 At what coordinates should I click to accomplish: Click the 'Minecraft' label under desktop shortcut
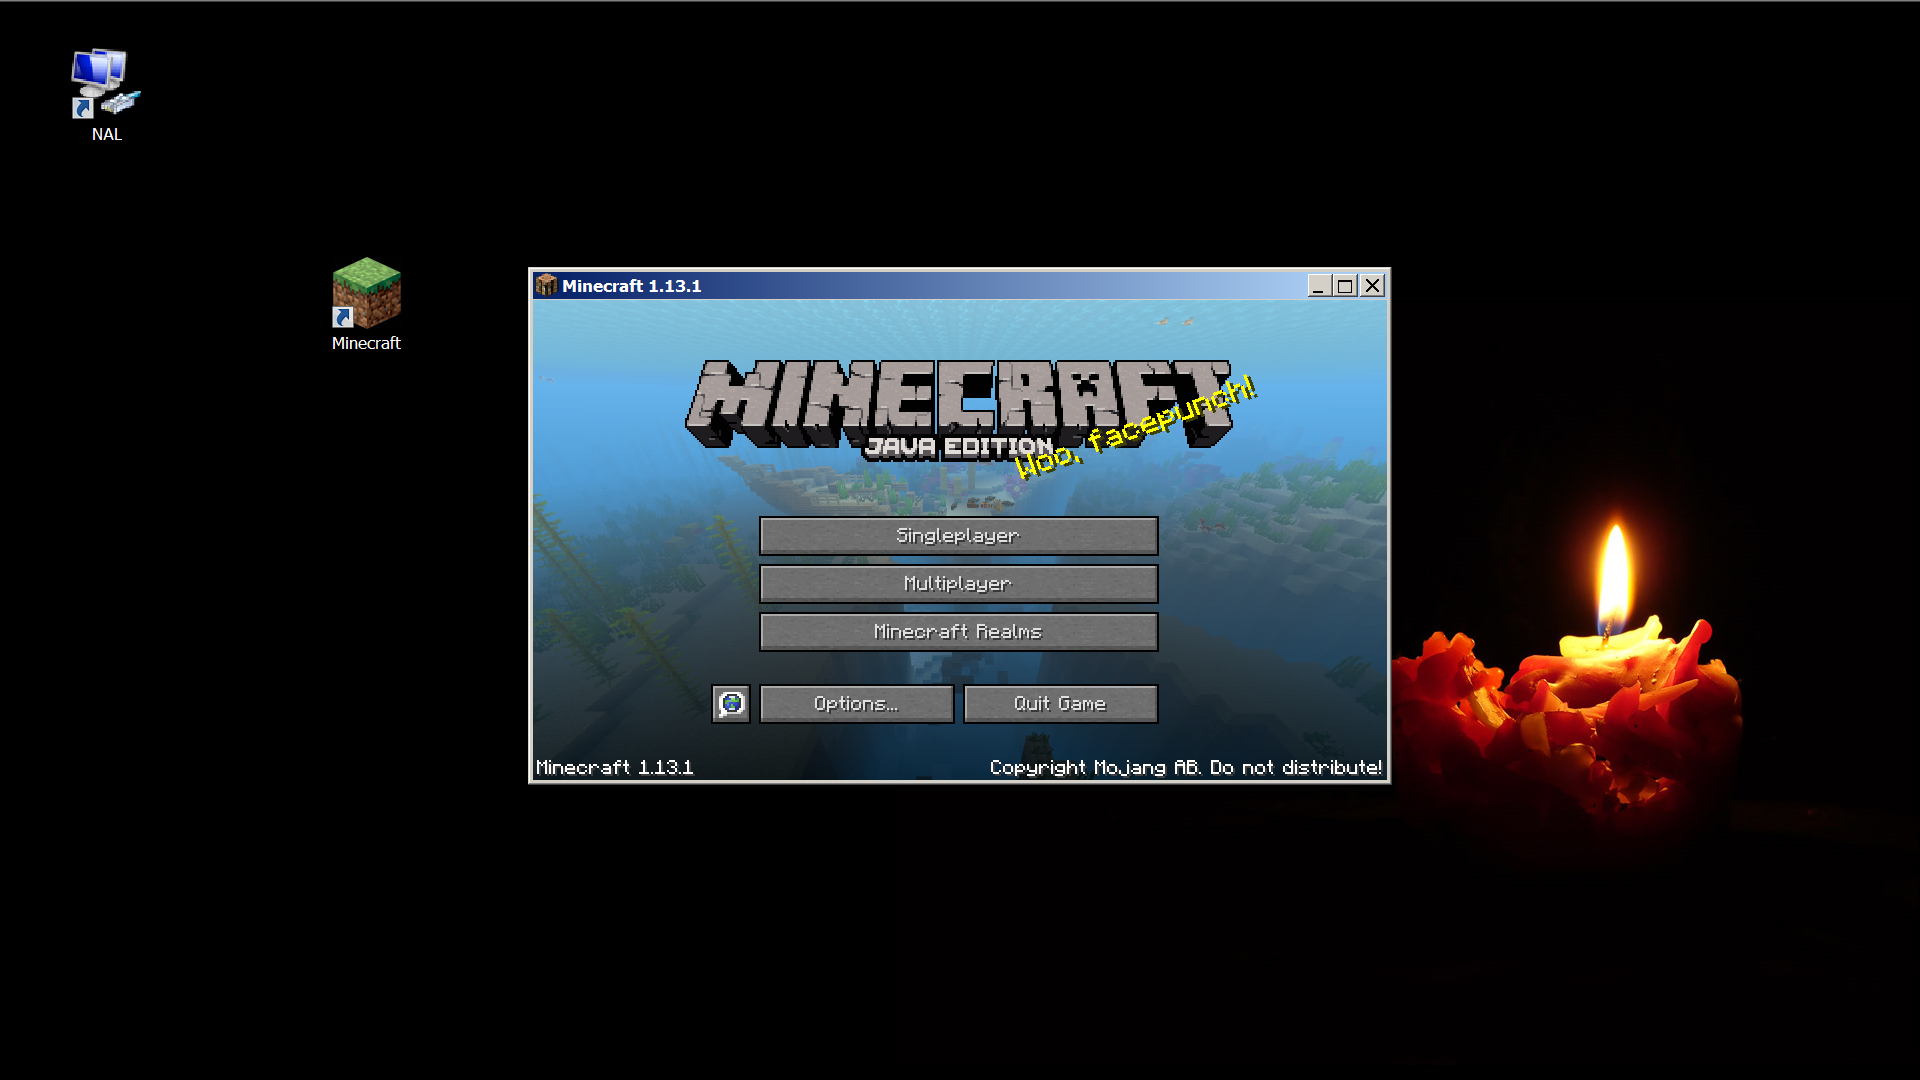tap(366, 343)
